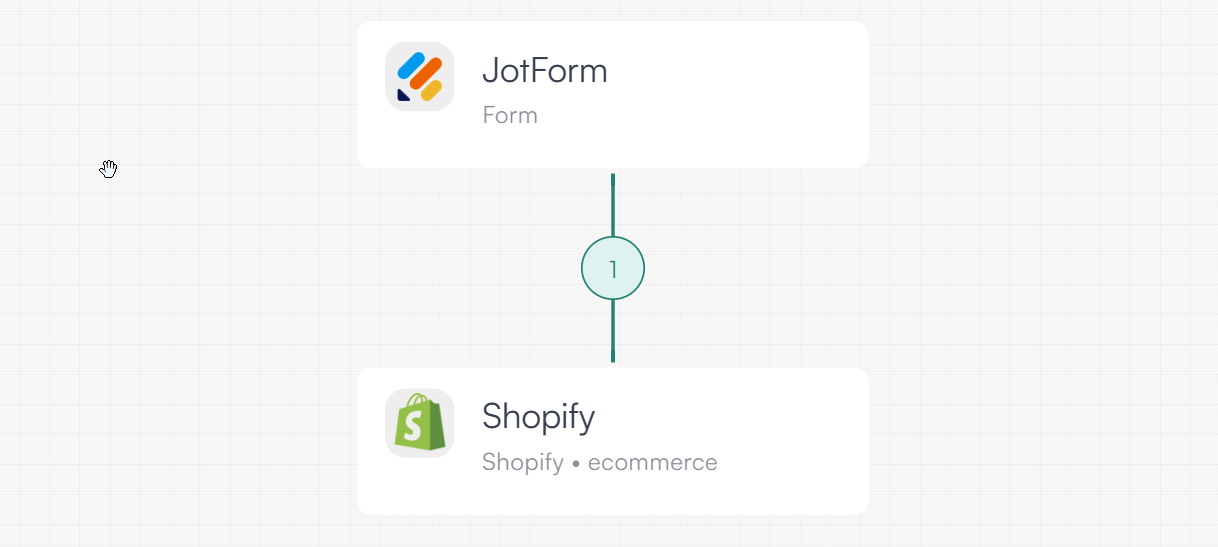Click the Shopify shopping bag icon

click(x=420, y=423)
